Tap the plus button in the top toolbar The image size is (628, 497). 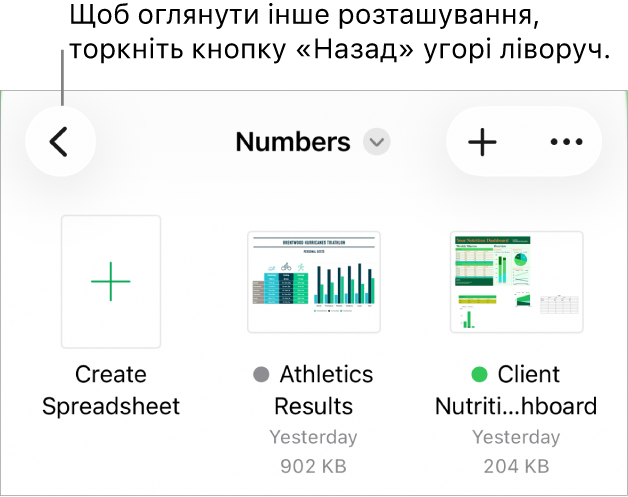click(x=482, y=142)
